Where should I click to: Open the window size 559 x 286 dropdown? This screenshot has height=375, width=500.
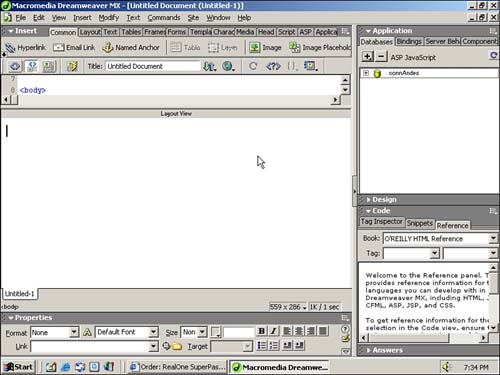coord(288,307)
